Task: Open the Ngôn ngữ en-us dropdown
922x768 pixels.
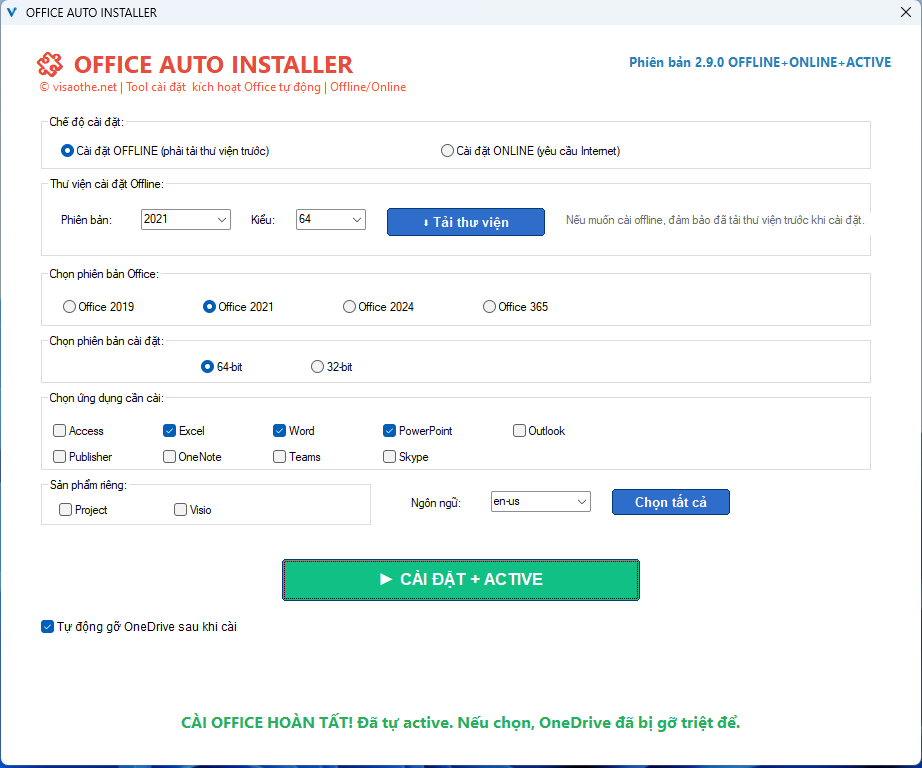Action: tap(540, 502)
